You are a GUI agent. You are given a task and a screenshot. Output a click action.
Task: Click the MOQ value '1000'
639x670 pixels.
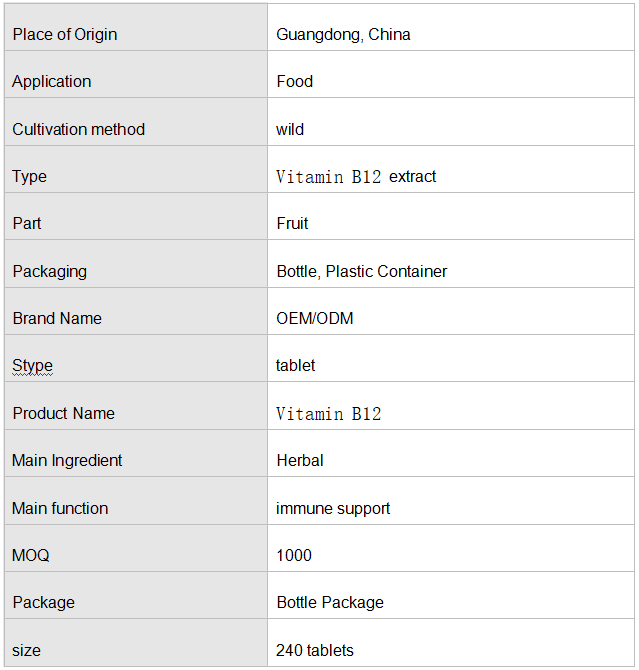point(294,555)
